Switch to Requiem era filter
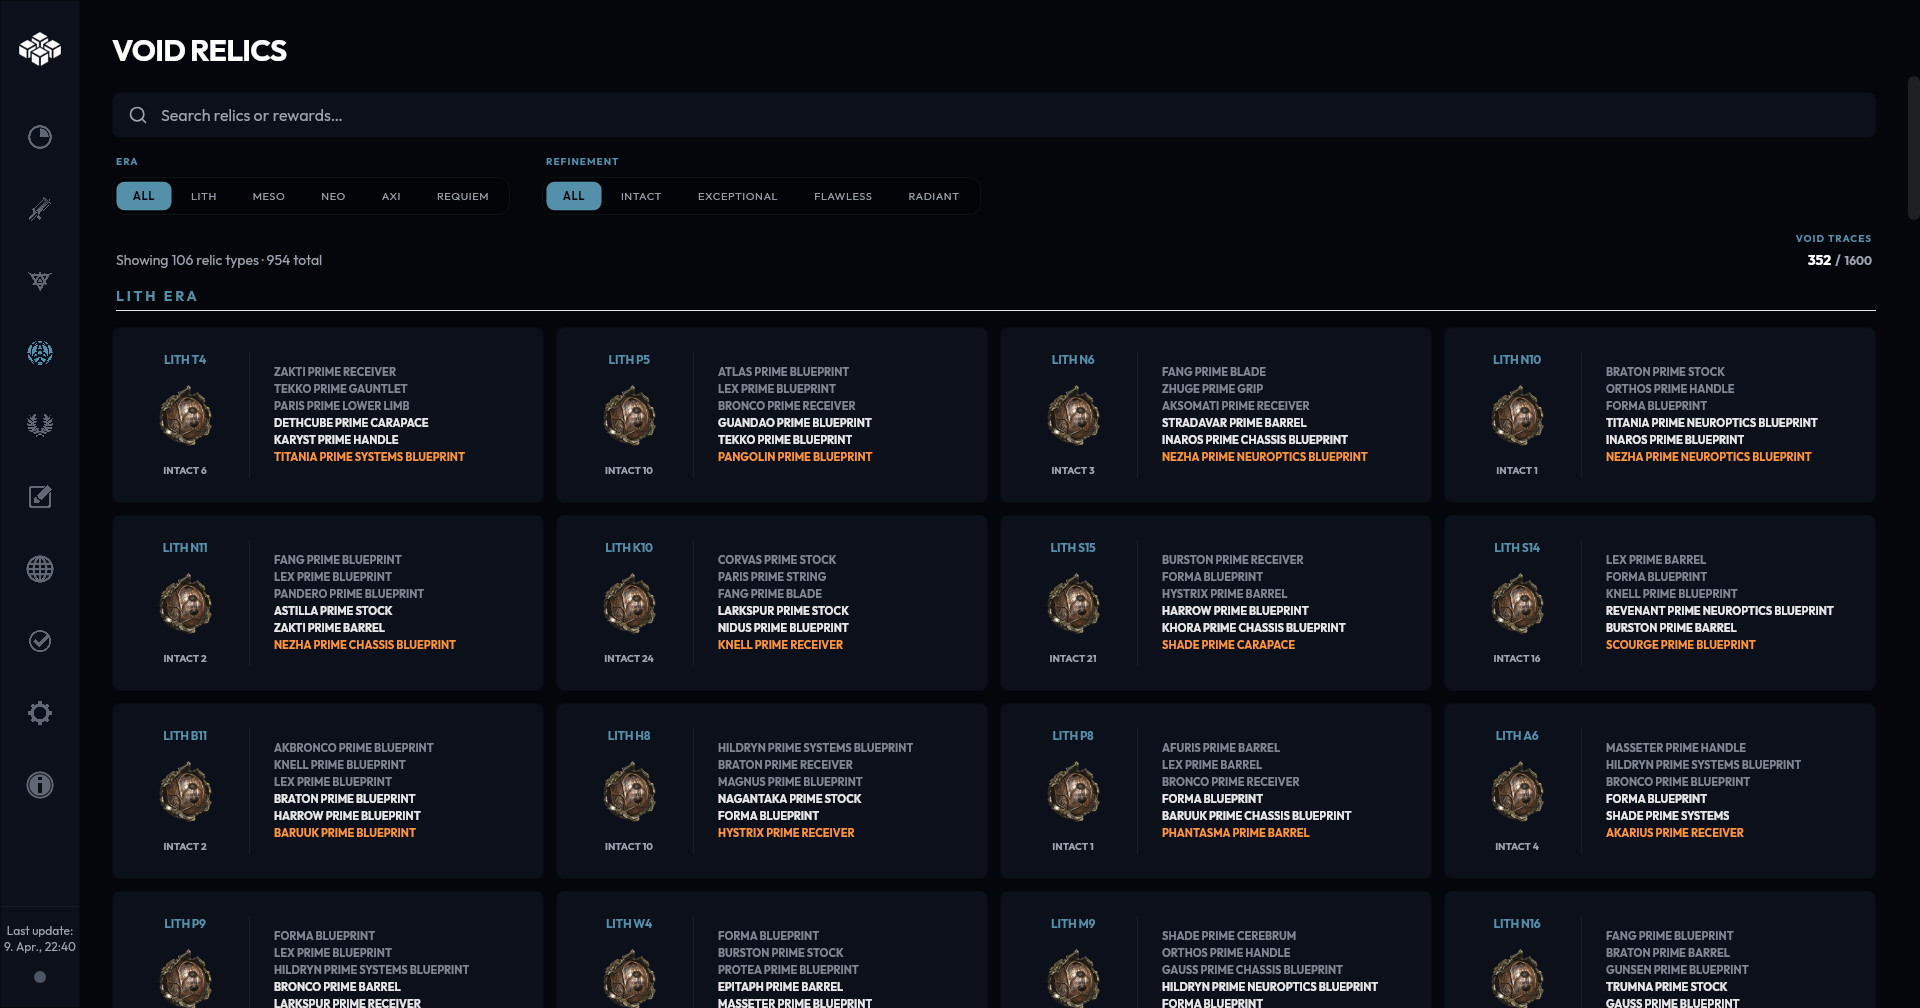The image size is (1920, 1008). click(462, 196)
